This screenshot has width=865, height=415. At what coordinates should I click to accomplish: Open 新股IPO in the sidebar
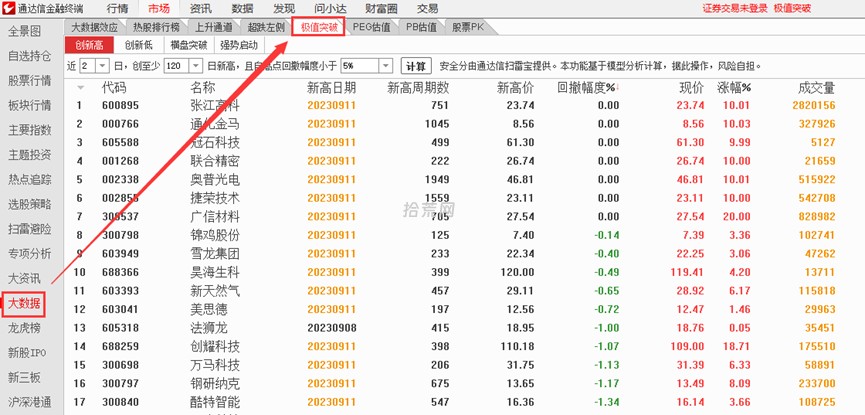tap(27, 353)
